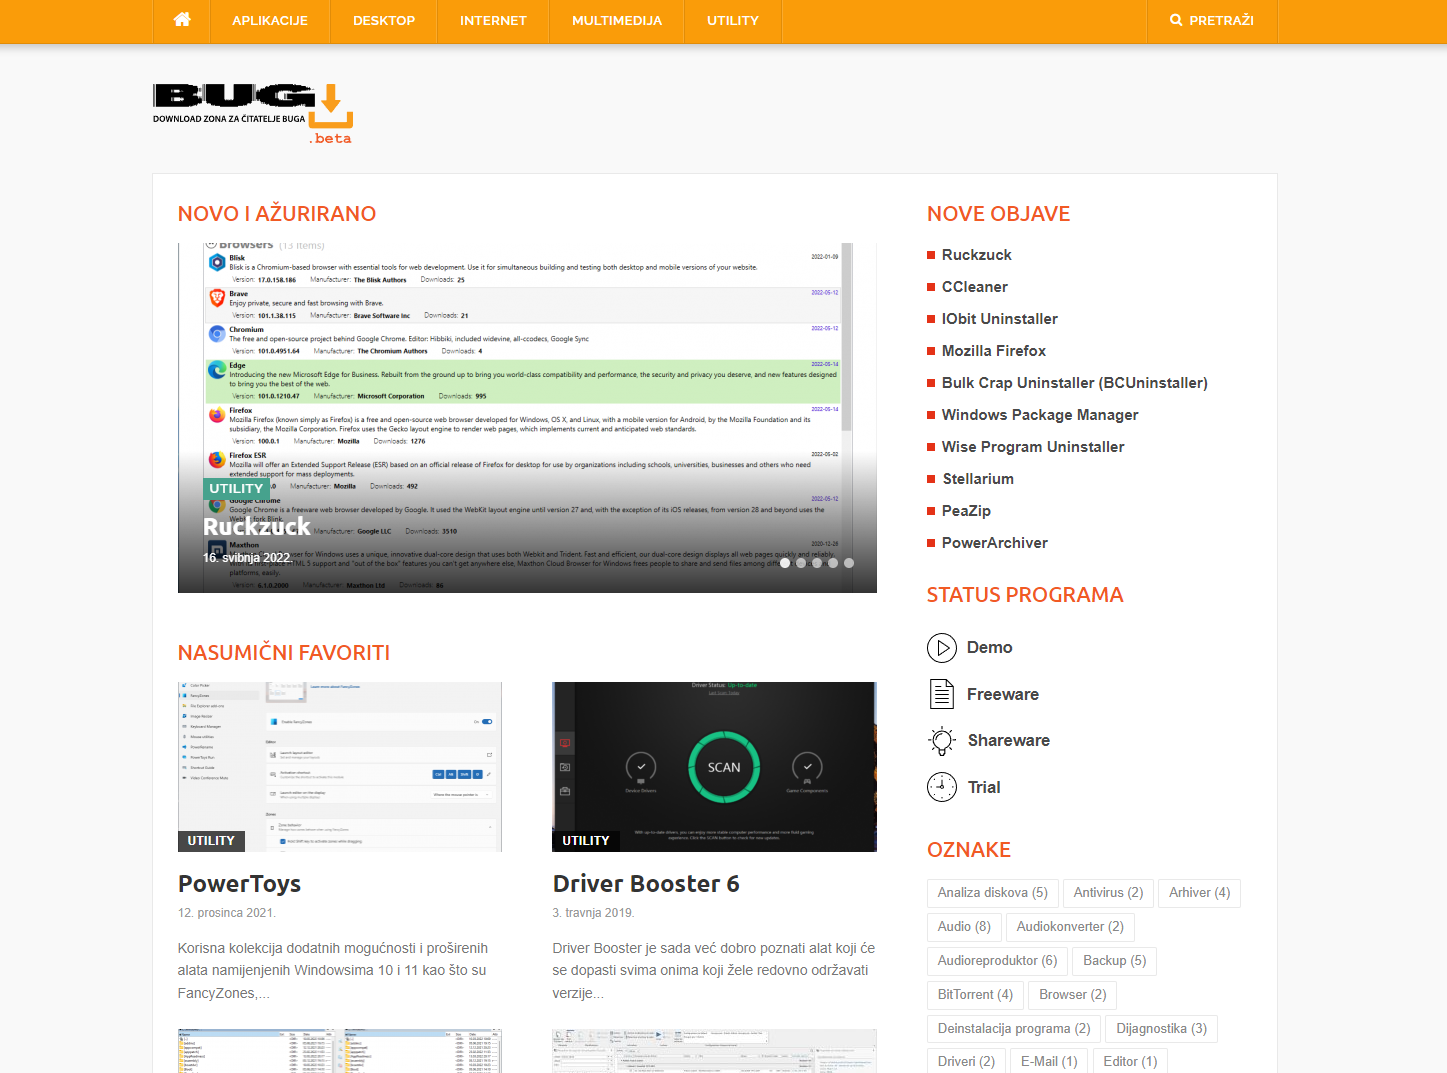Select the Analiza diskova (5) tag

pos(993,893)
